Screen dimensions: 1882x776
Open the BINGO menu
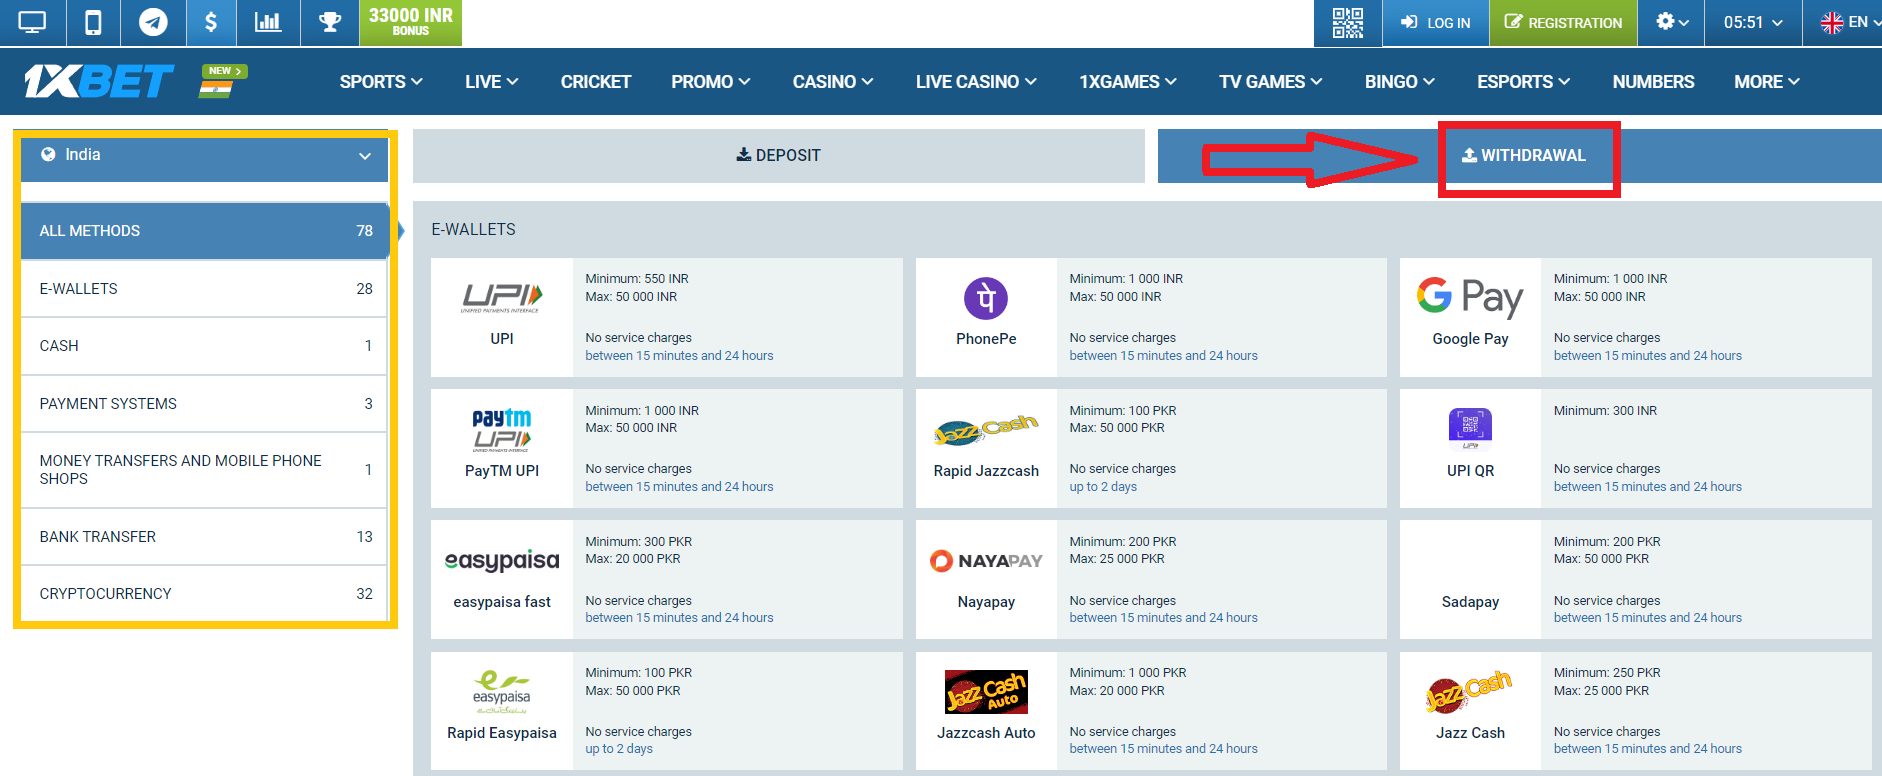(x=1400, y=82)
